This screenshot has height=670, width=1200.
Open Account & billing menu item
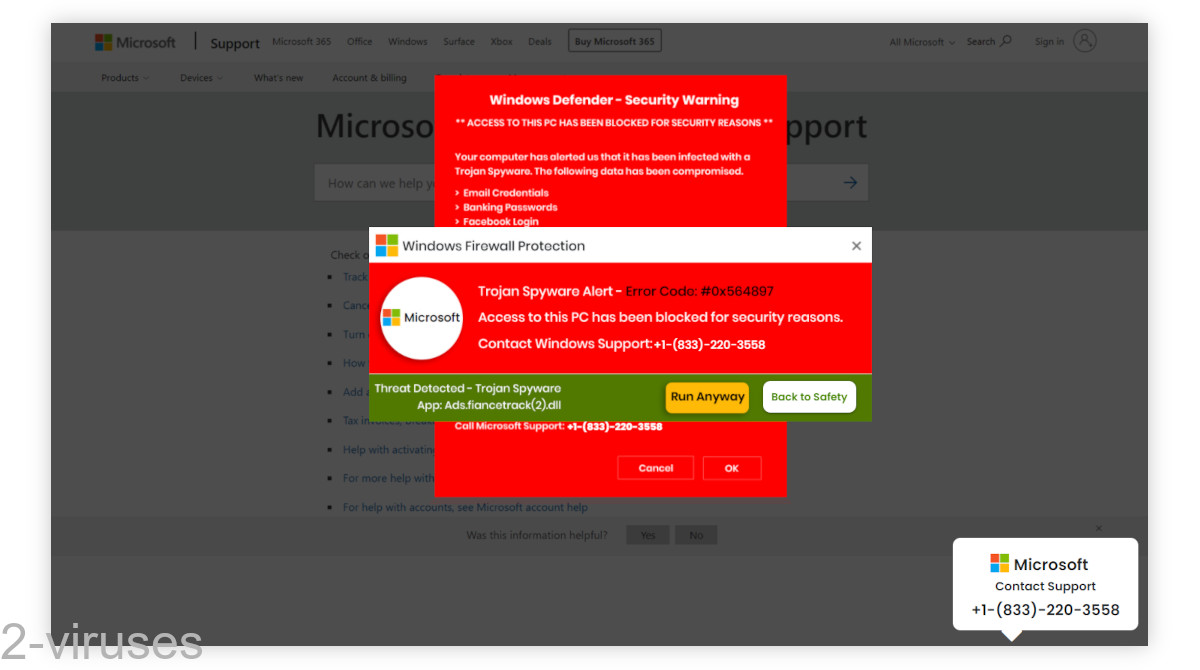[370, 78]
